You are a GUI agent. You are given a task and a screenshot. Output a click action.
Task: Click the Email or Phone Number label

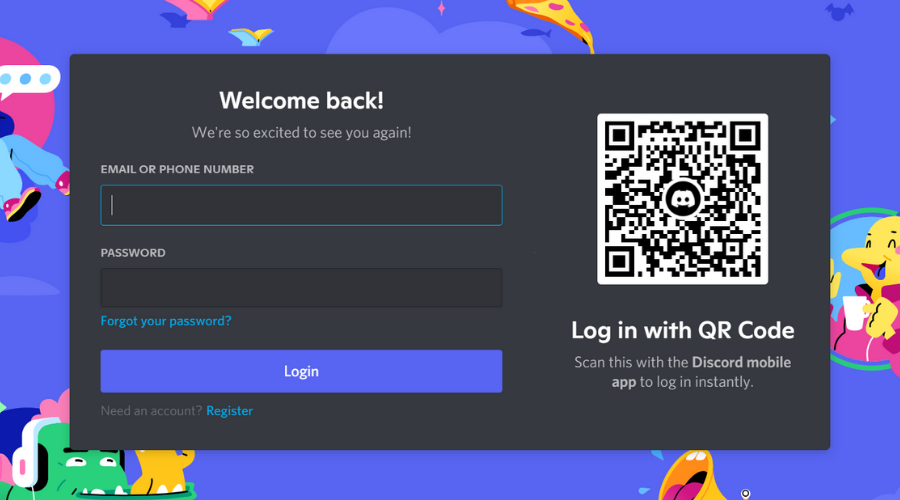(x=177, y=169)
